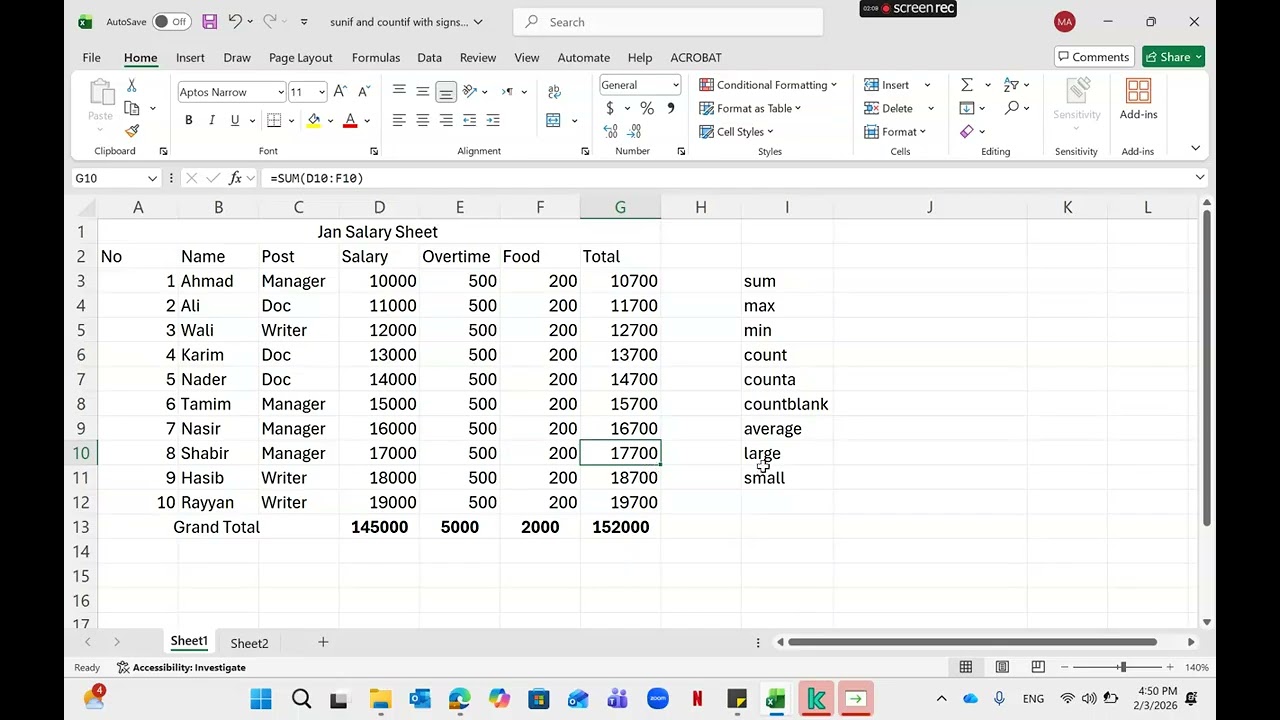Add a new sheet with plus icon
This screenshot has height=720, width=1280.
click(x=323, y=642)
